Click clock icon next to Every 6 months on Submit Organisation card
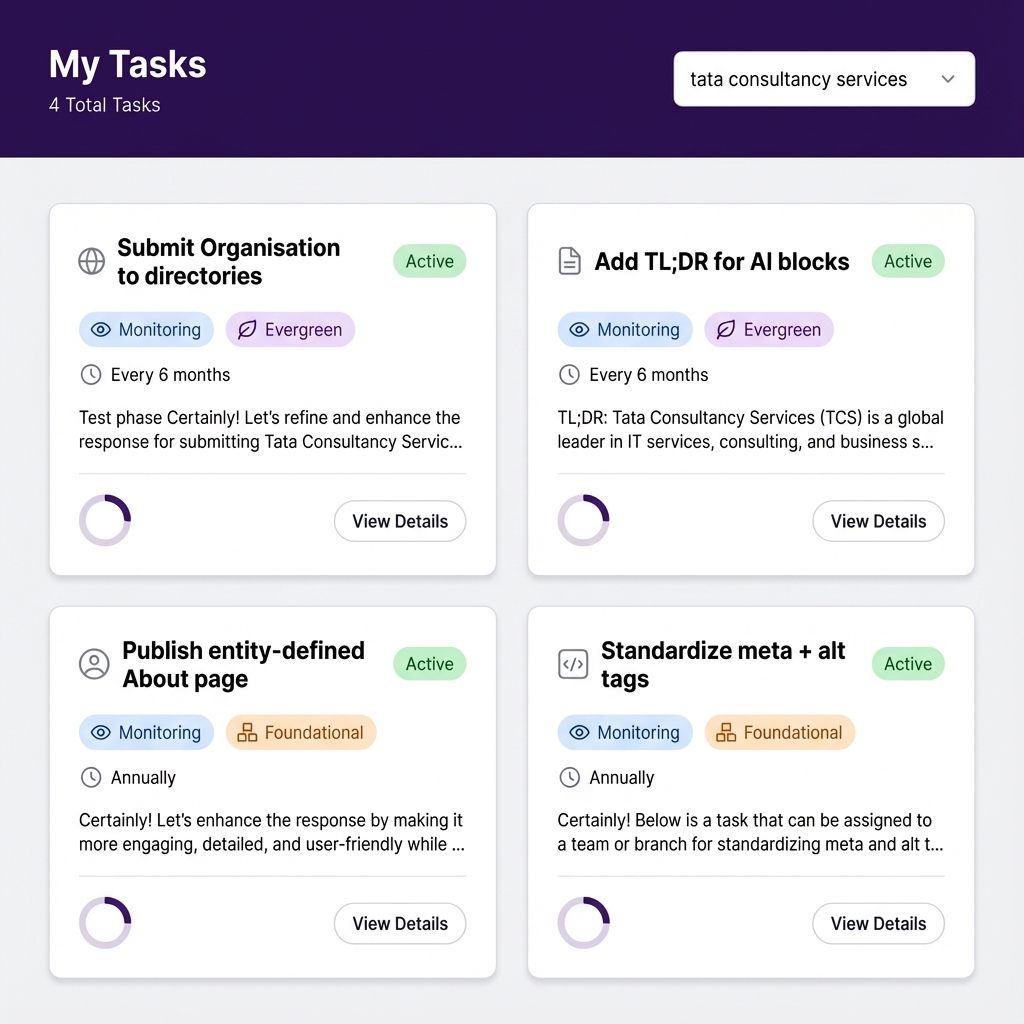This screenshot has height=1024, width=1024. pos(91,375)
